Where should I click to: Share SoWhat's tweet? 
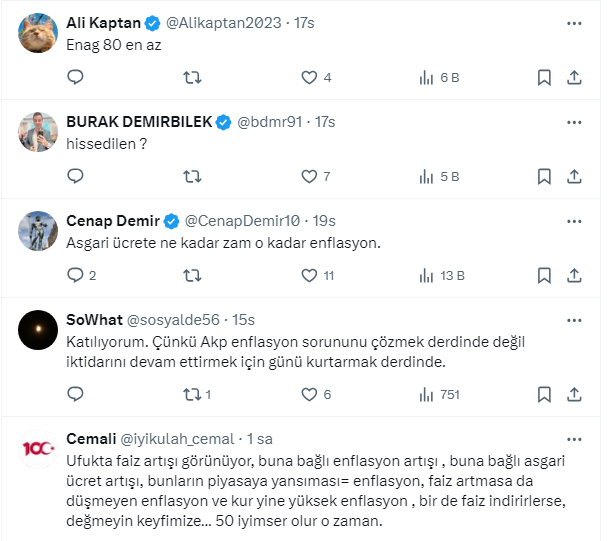574,394
